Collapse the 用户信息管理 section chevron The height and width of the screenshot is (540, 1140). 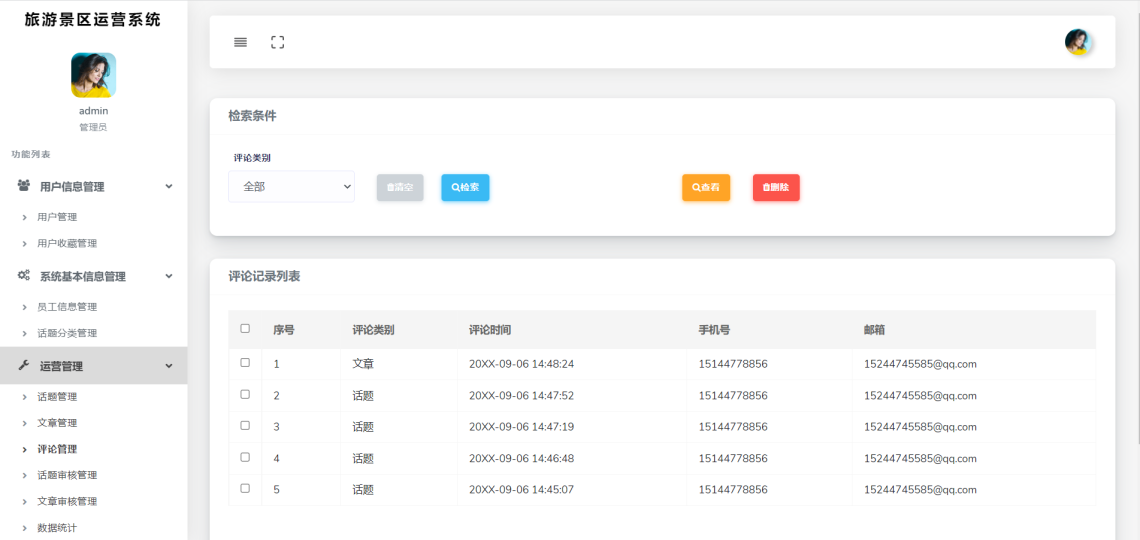coord(169,186)
